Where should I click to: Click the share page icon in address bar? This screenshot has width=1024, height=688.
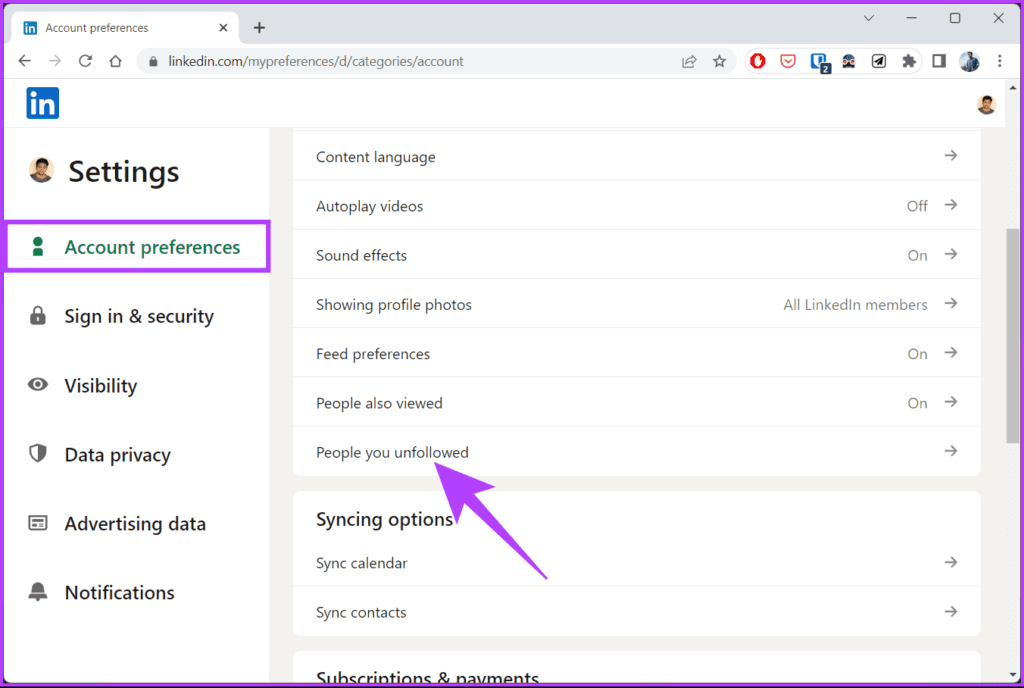689,61
